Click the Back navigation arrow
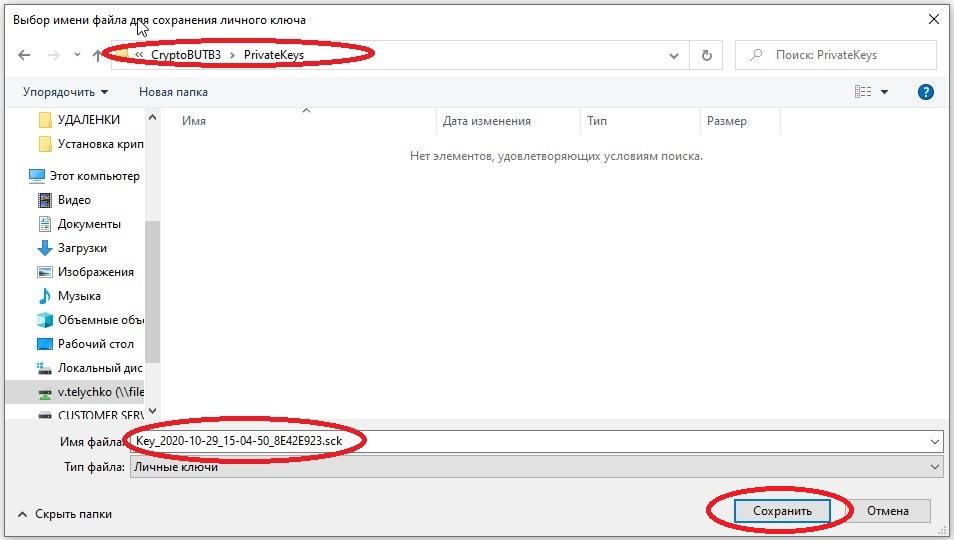Viewport: 954px width, 540px height. (x=25, y=55)
